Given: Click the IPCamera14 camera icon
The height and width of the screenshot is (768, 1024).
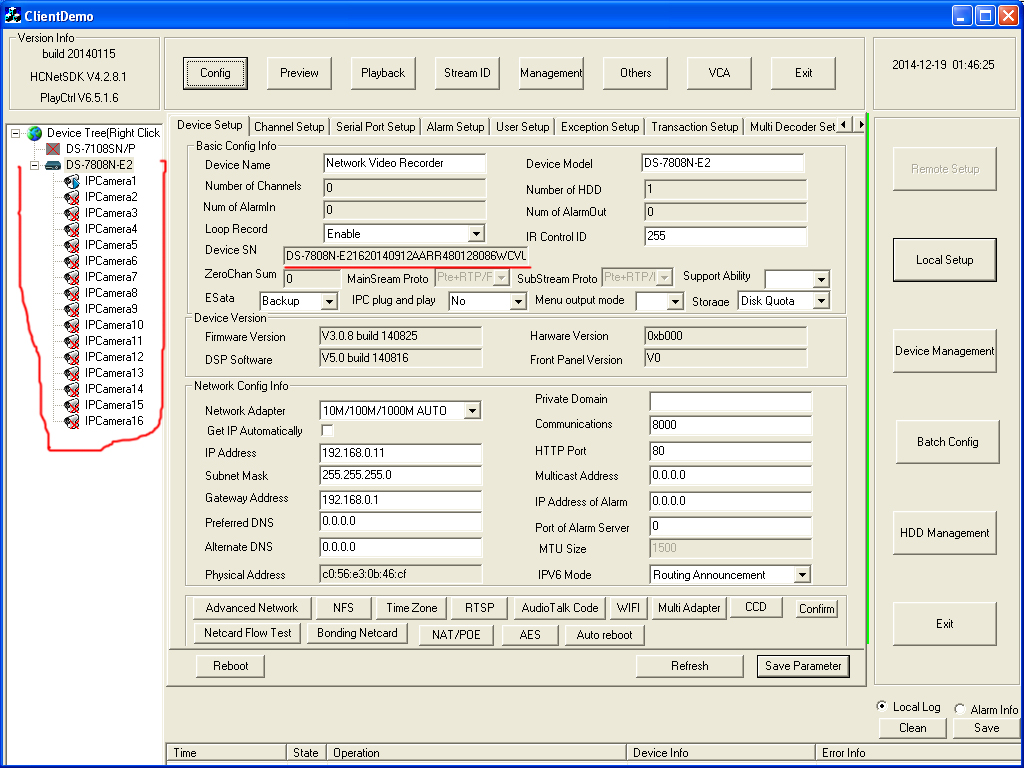Looking at the screenshot, I should click(x=72, y=389).
